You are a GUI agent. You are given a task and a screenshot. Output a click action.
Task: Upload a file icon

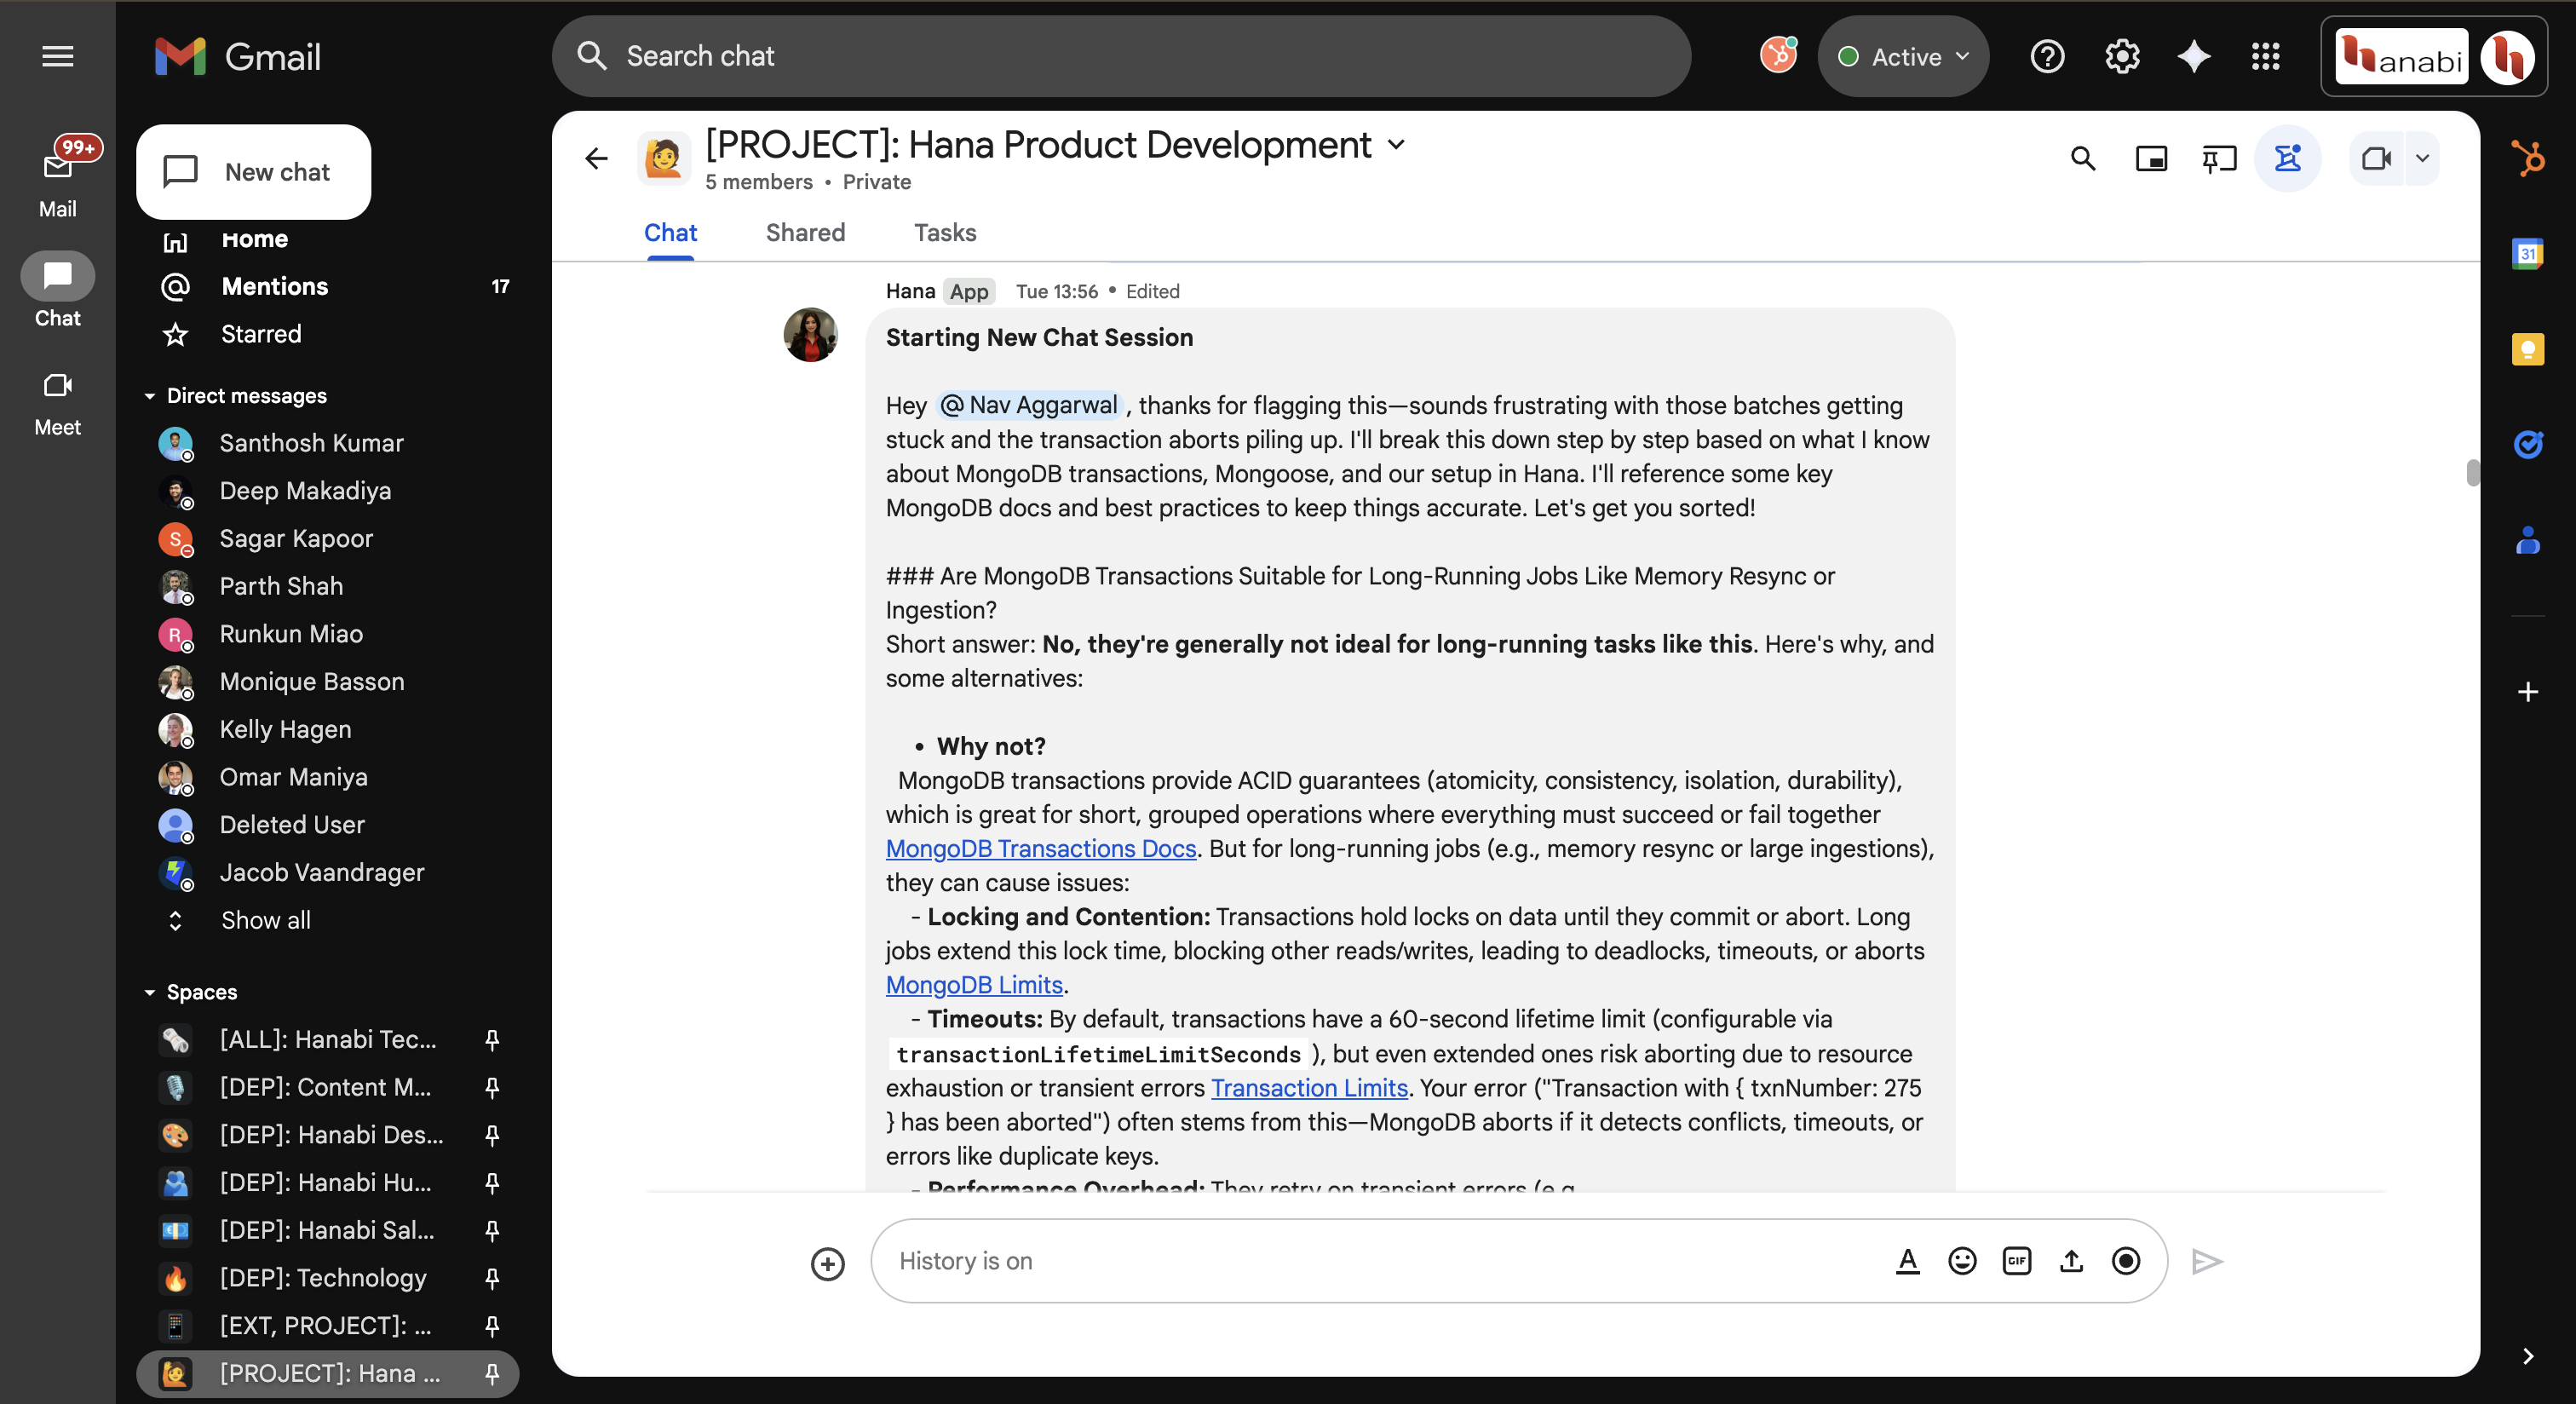coord(2071,1261)
